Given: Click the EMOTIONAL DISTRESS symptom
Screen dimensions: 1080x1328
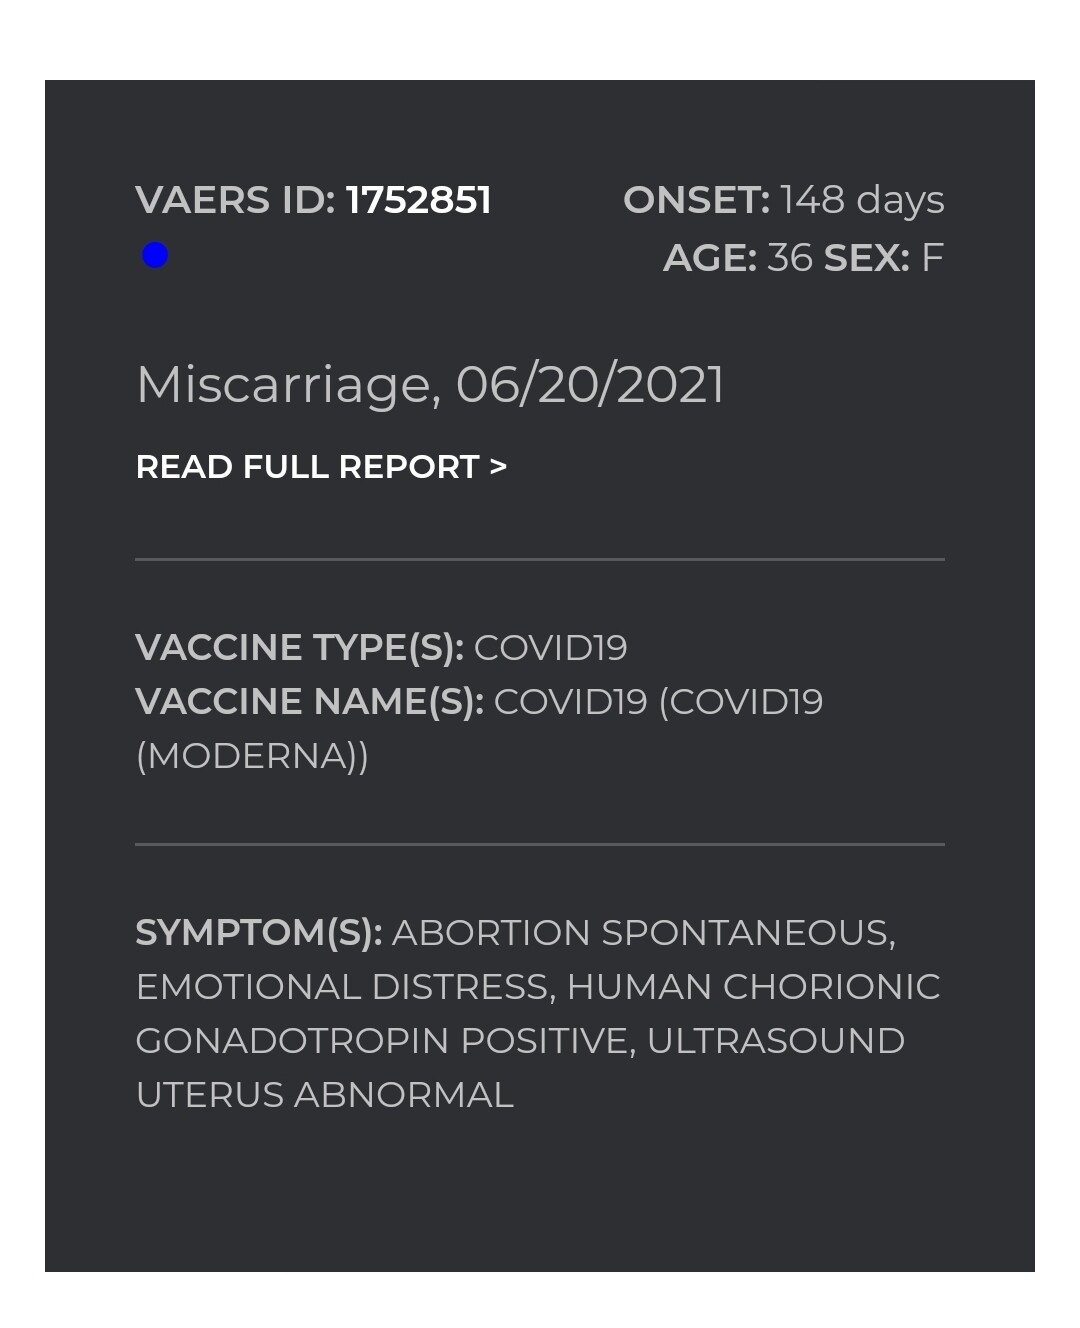Looking at the screenshot, I should pyautogui.click(x=344, y=987).
